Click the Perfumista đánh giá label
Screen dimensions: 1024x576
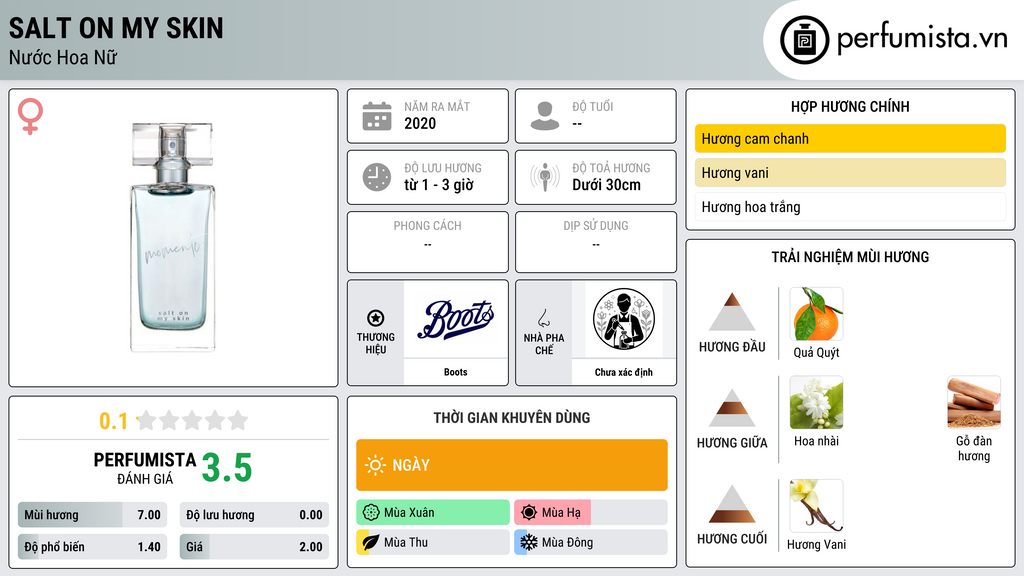145,468
